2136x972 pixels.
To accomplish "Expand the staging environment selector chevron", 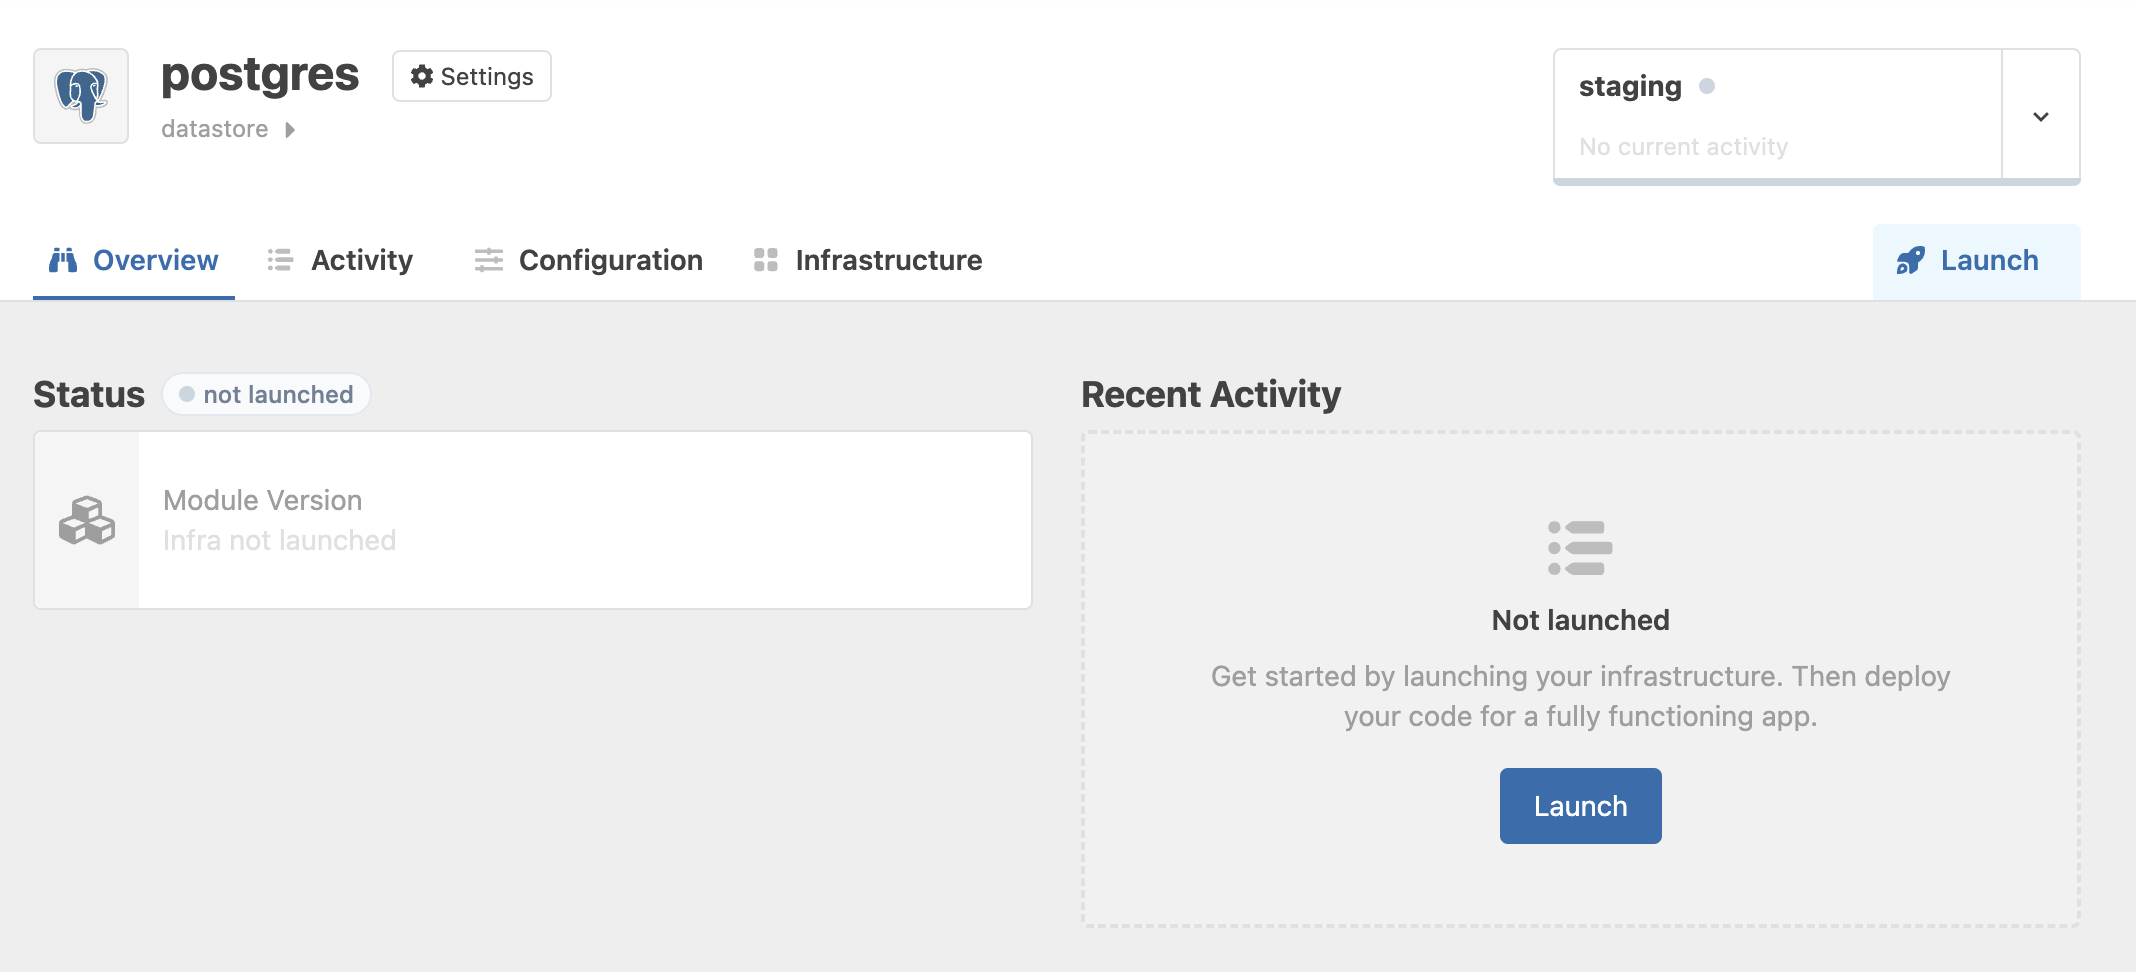I will [2040, 116].
